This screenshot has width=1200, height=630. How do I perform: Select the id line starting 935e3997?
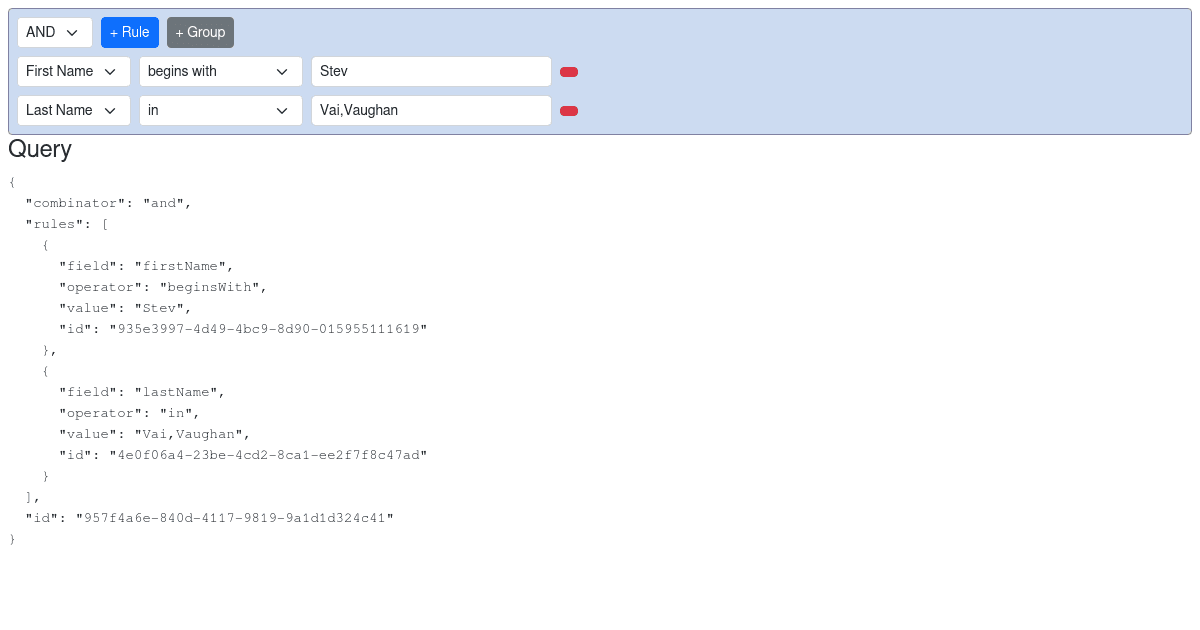[243, 329]
